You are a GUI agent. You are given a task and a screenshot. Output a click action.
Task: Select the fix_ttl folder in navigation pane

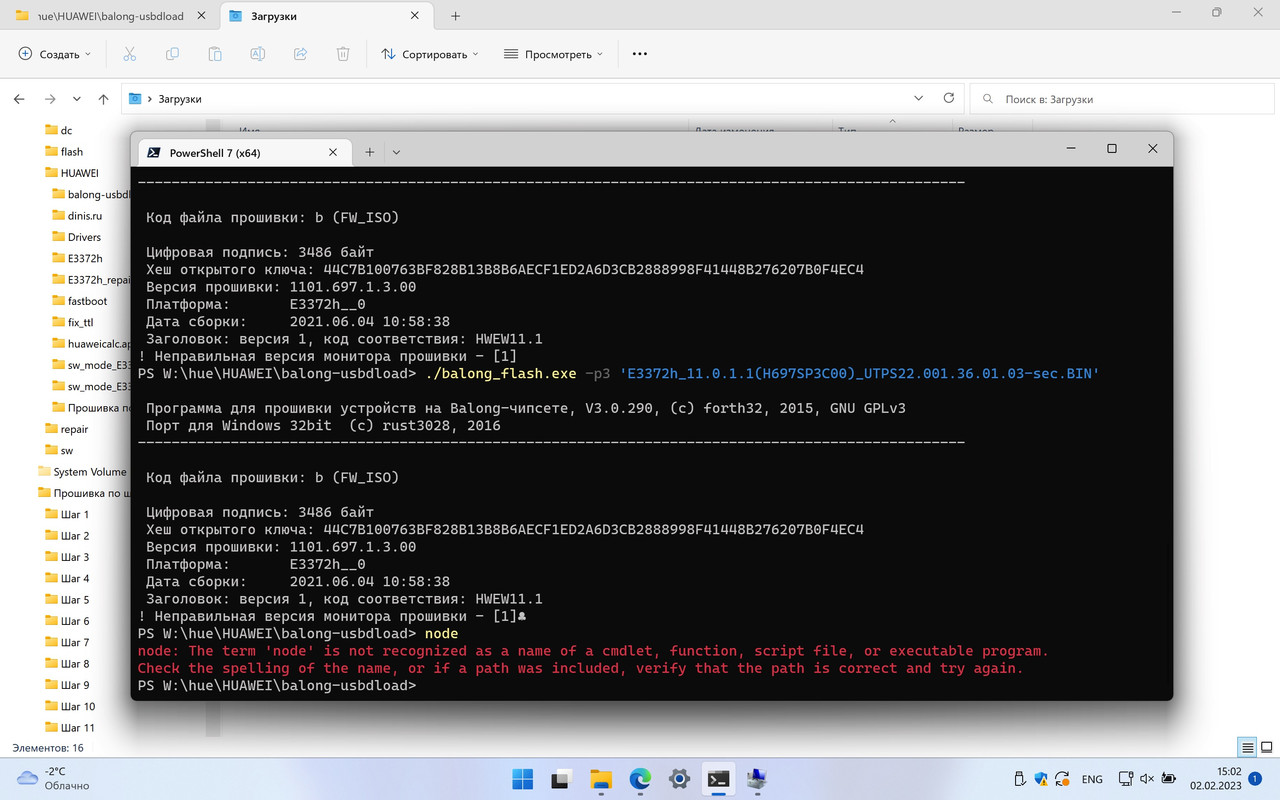[x=73, y=322]
